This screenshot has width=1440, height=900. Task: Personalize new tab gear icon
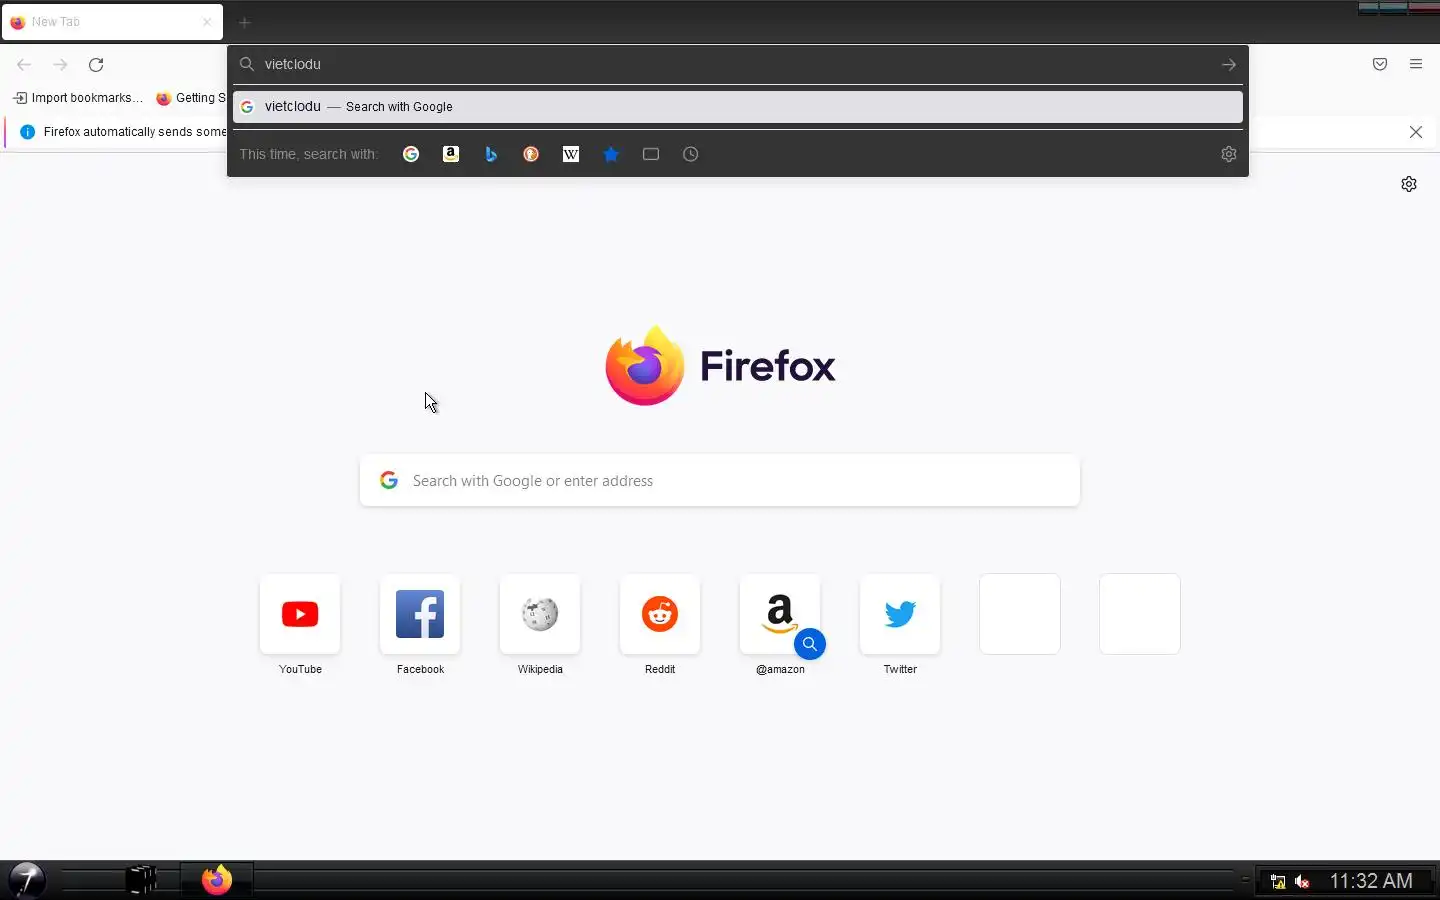point(1409,184)
